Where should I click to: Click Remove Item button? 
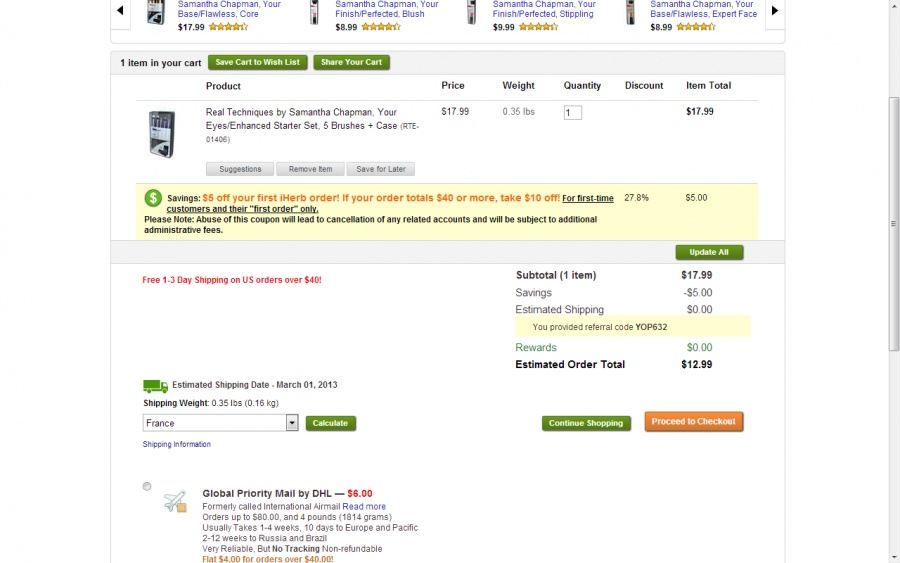[310, 169]
